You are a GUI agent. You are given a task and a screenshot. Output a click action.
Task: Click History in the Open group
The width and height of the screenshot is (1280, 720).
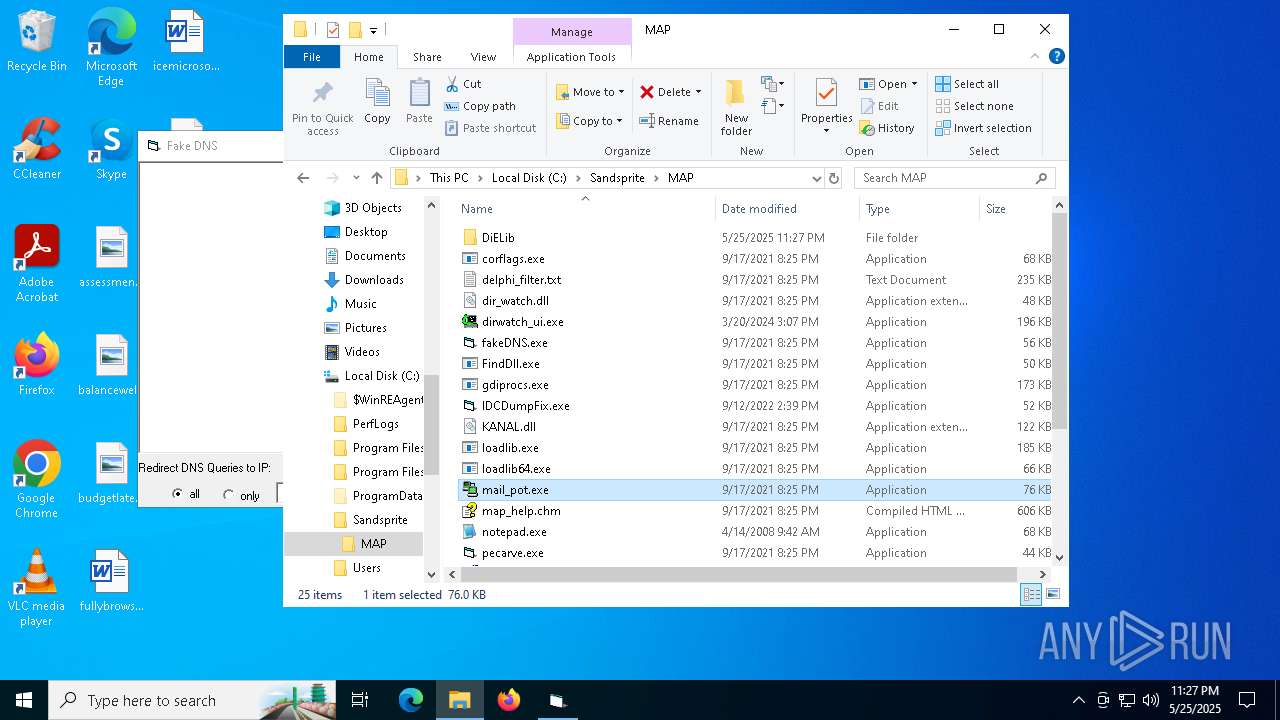(887, 128)
